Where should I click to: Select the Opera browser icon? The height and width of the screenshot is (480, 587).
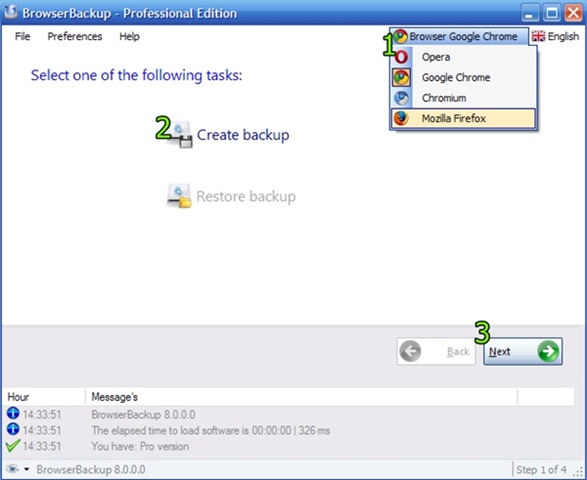coord(401,57)
